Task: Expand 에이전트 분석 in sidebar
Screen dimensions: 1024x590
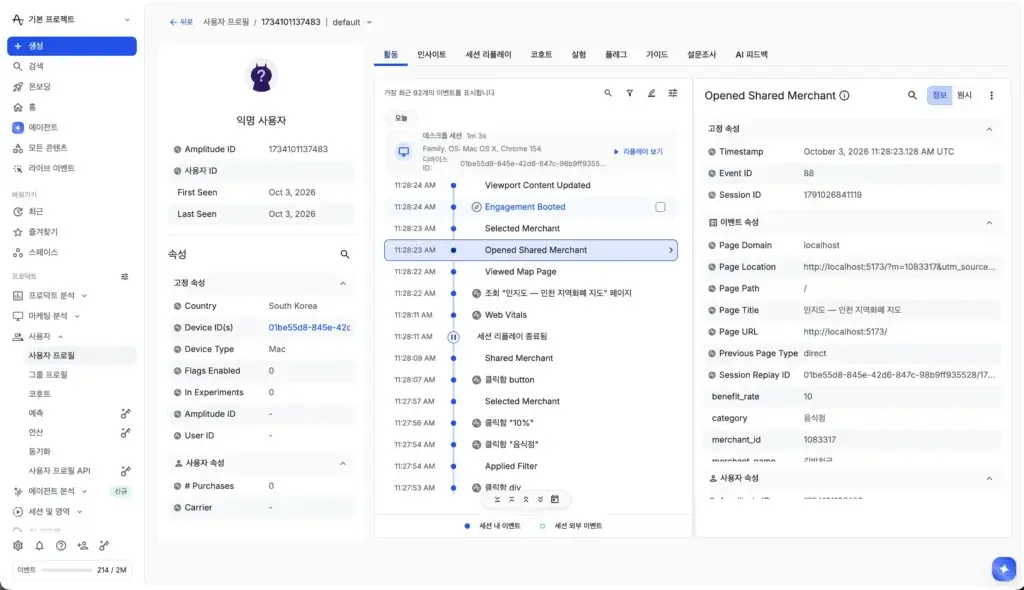Action: (84, 491)
